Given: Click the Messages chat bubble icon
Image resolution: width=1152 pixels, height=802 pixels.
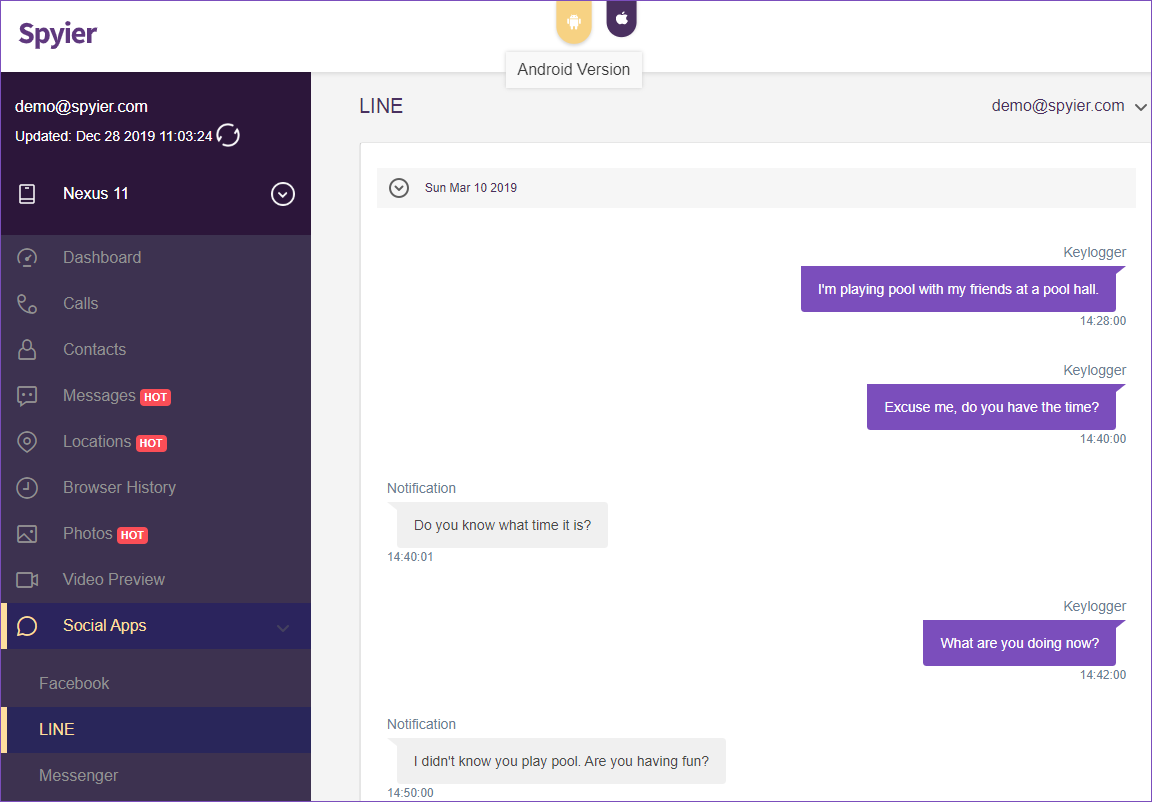Looking at the screenshot, I should click(x=27, y=396).
